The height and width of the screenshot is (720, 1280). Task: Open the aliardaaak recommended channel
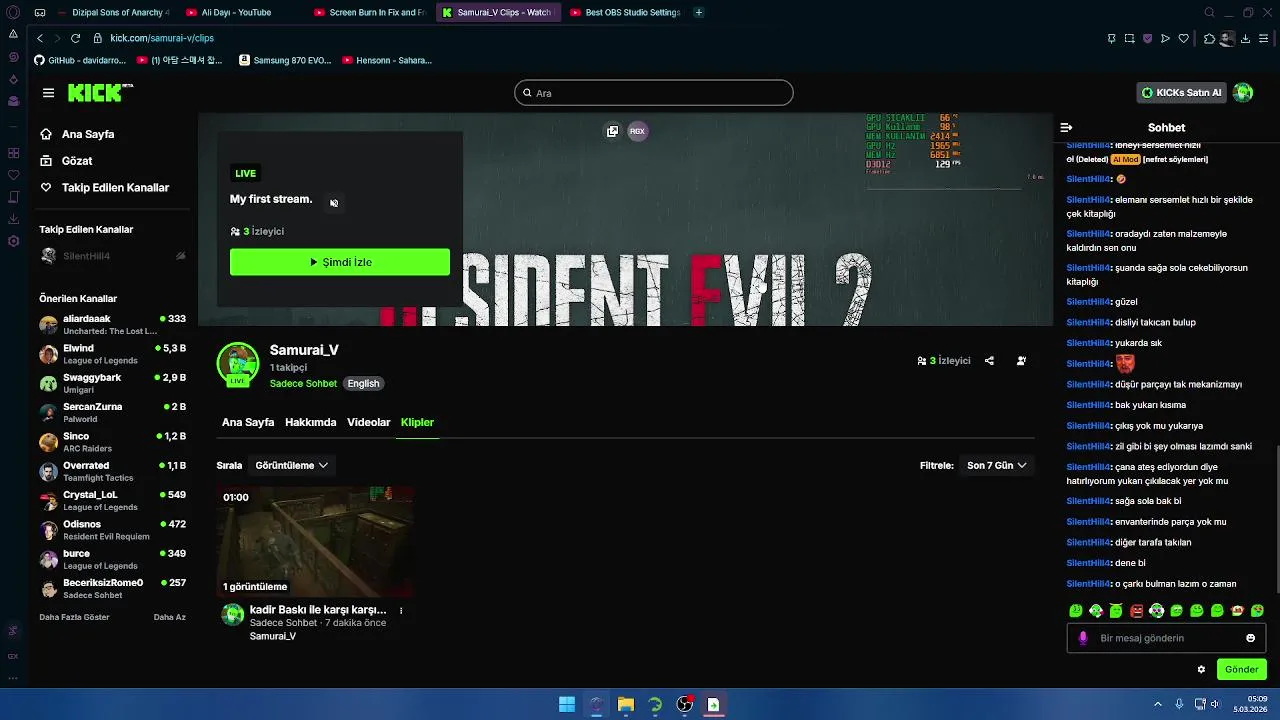pyautogui.click(x=113, y=324)
